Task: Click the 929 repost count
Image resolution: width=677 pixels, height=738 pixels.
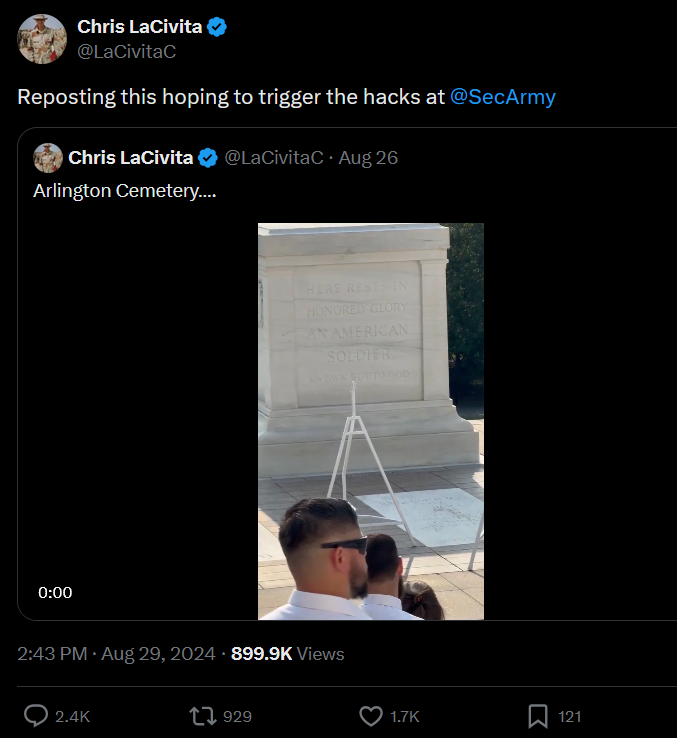Action: coord(238,716)
